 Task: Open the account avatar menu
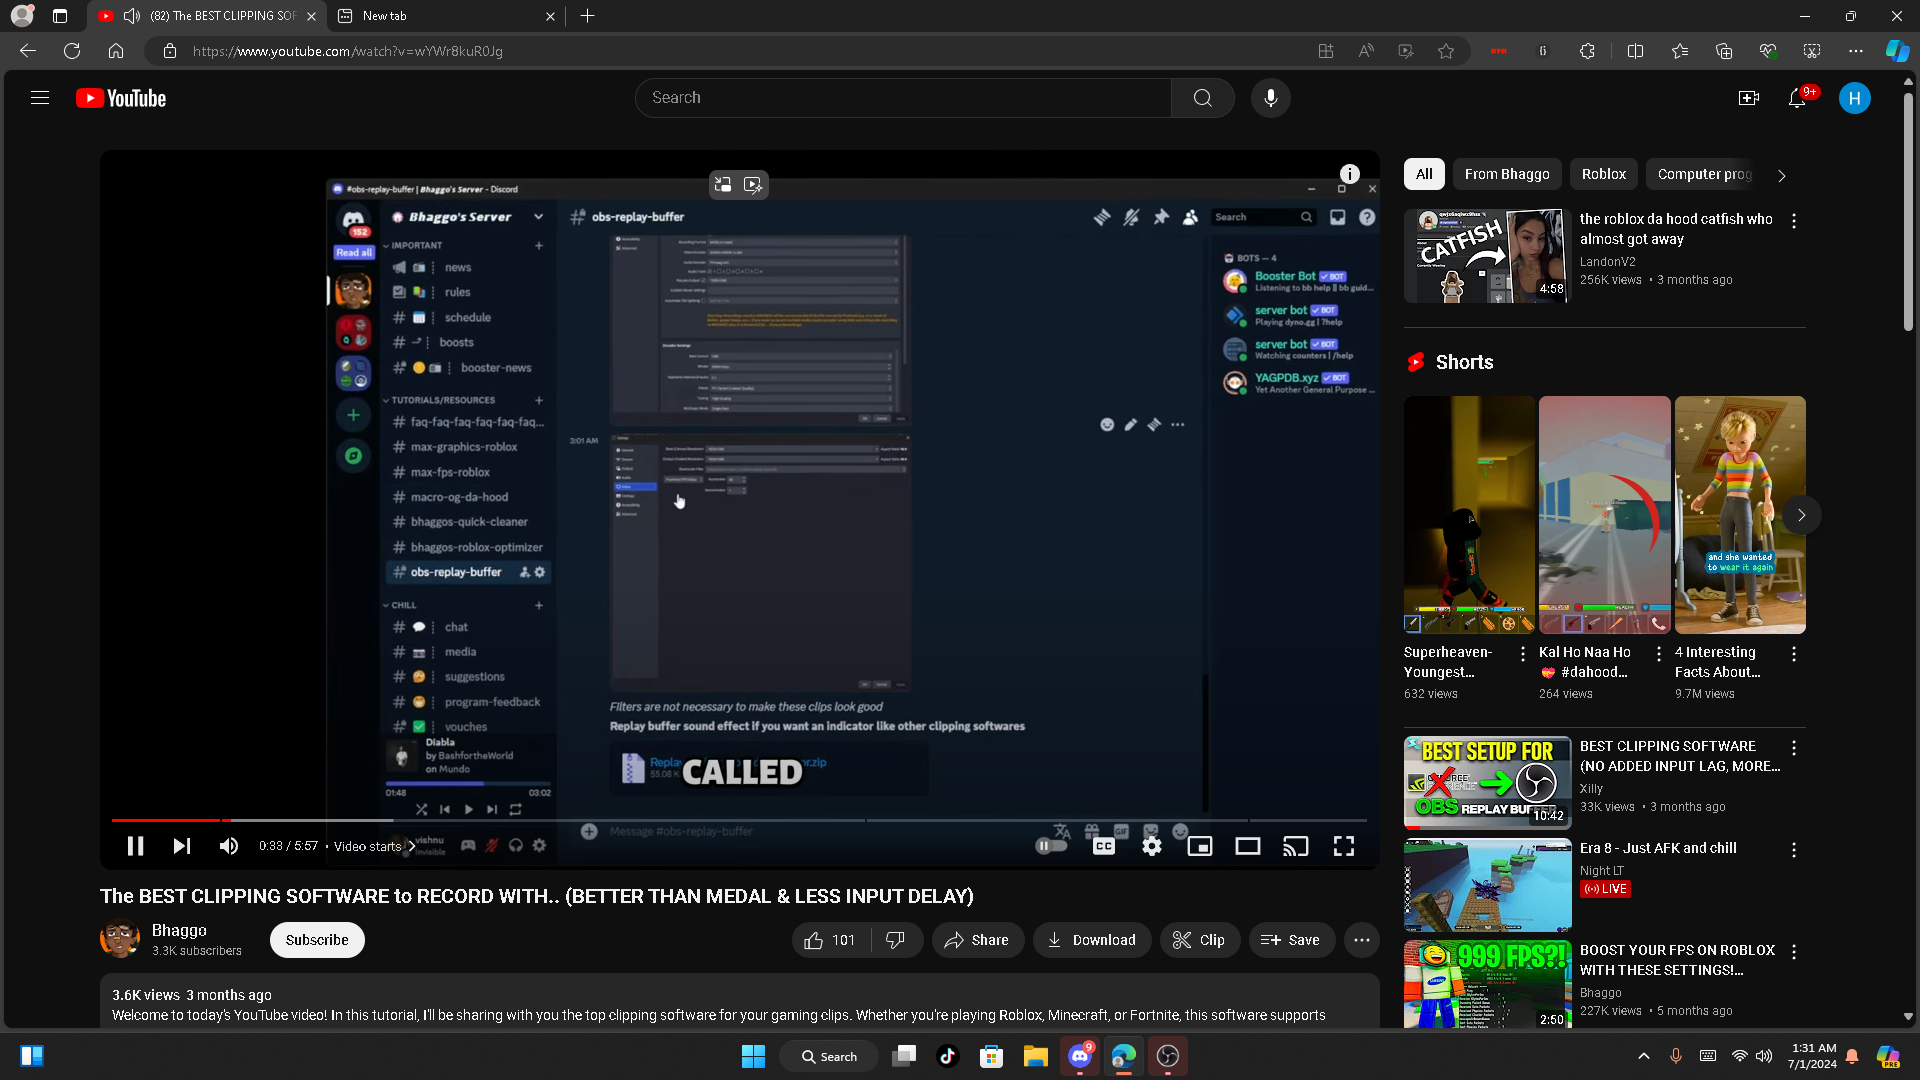pyautogui.click(x=1855, y=98)
